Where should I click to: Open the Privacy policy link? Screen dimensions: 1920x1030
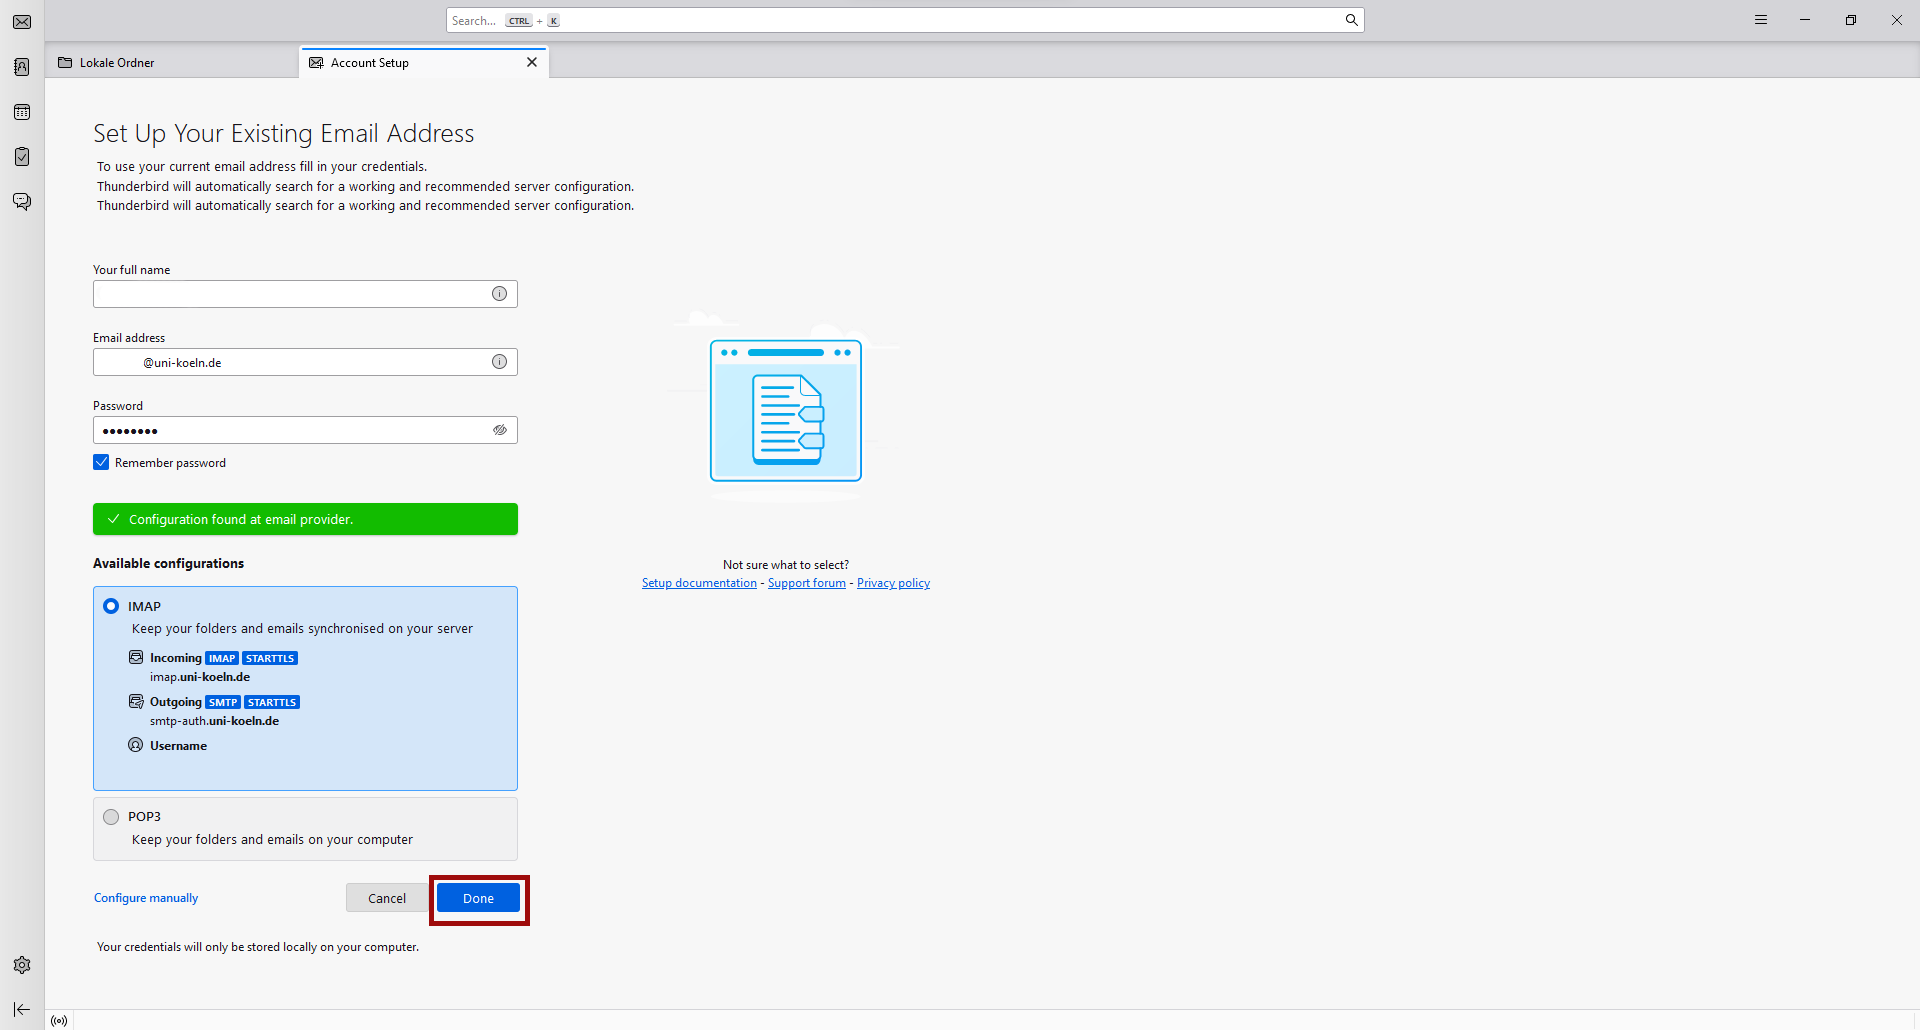(893, 583)
